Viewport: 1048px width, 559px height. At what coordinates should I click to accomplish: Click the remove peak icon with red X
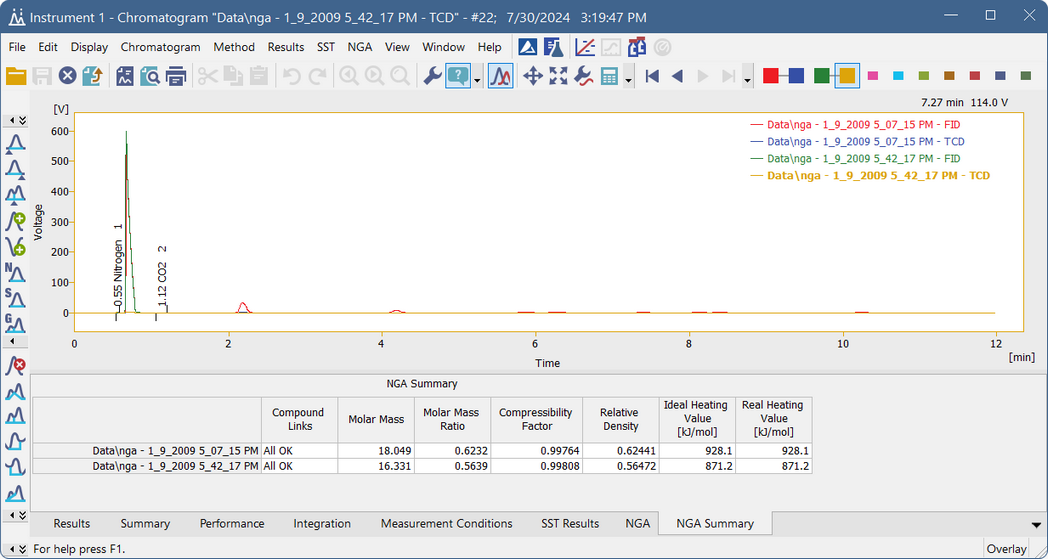[x=15, y=365]
